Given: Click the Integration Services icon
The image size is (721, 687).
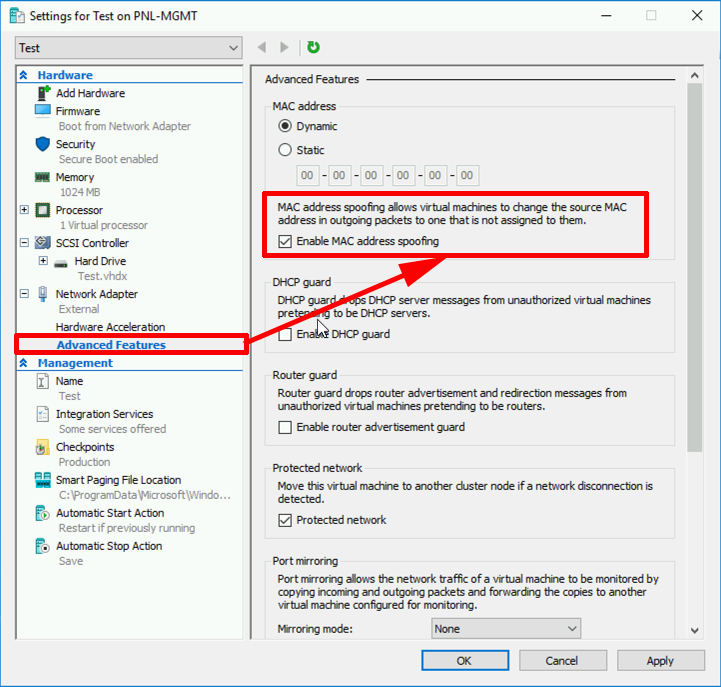Looking at the screenshot, I should click(x=42, y=414).
